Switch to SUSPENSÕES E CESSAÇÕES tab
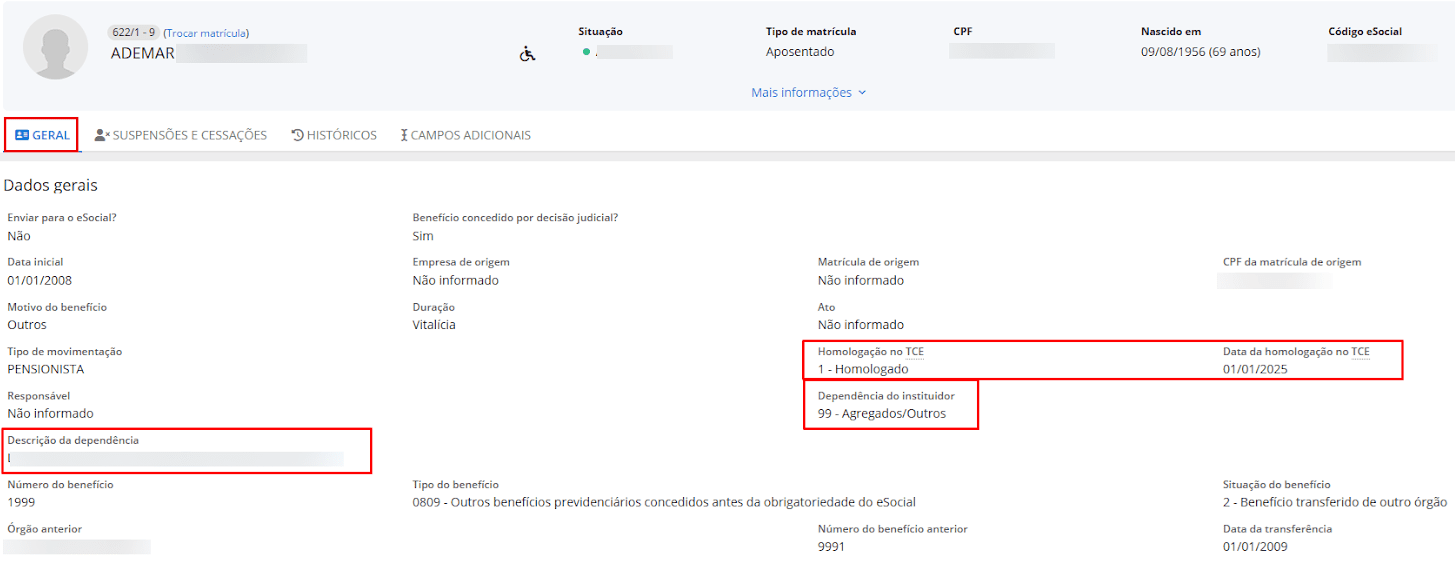The width and height of the screenshot is (1455, 564). 181,135
